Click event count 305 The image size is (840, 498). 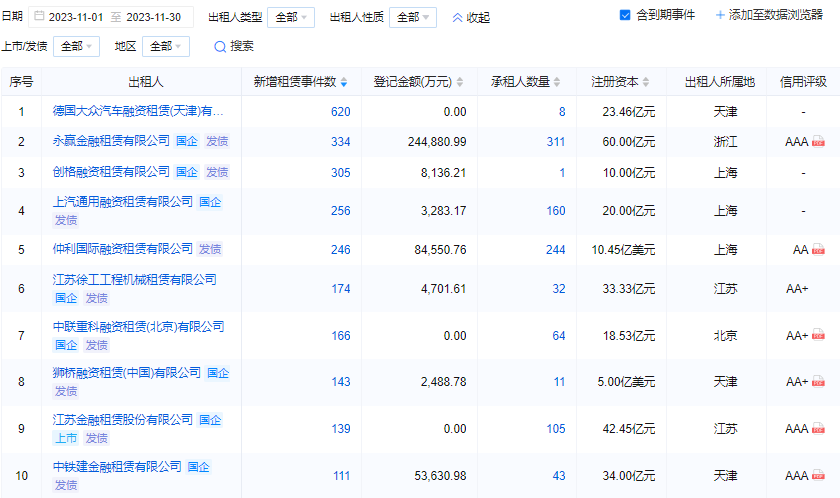click(x=341, y=173)
